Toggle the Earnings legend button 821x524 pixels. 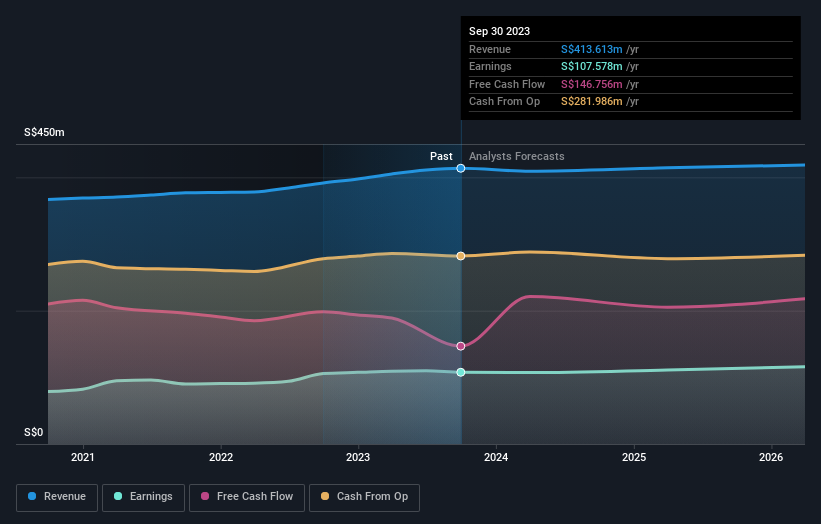pos(143,497)
